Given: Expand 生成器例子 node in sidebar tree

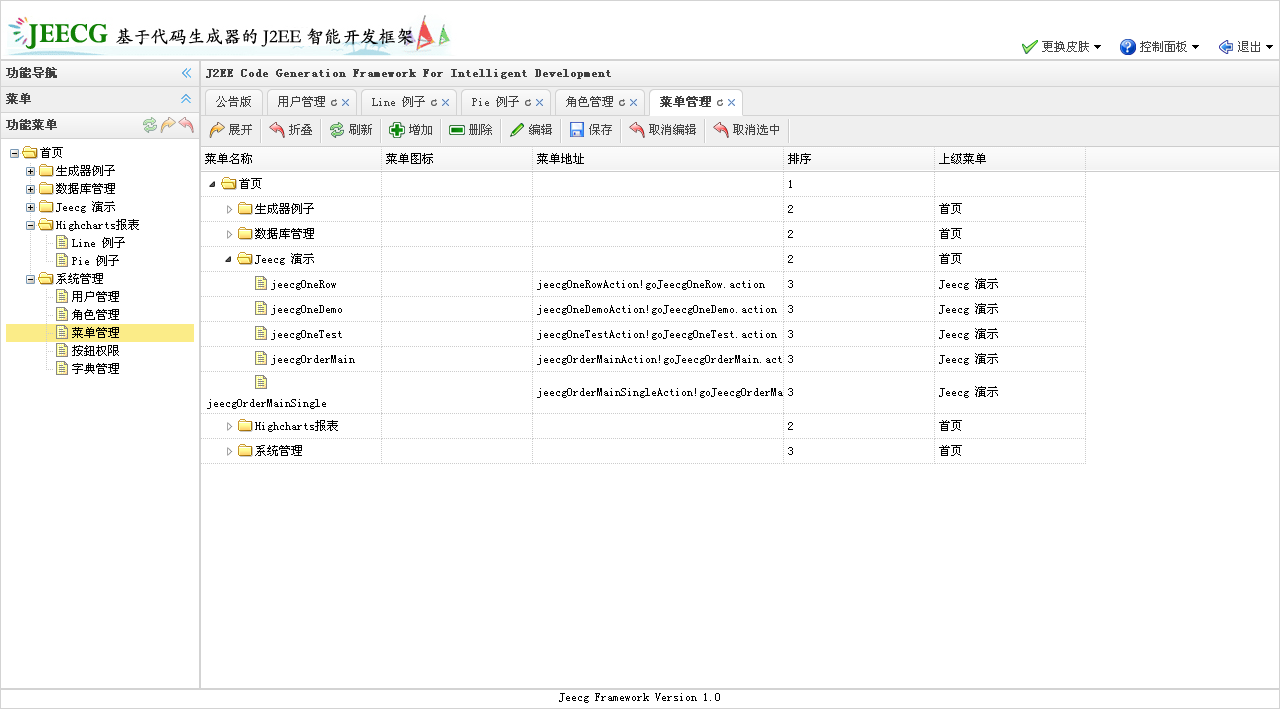Looking at the screenshot, I should tap(30, 171).
